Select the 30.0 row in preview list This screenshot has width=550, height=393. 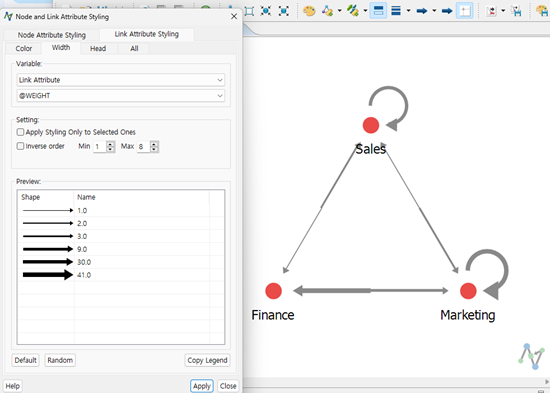pos(121,262)
